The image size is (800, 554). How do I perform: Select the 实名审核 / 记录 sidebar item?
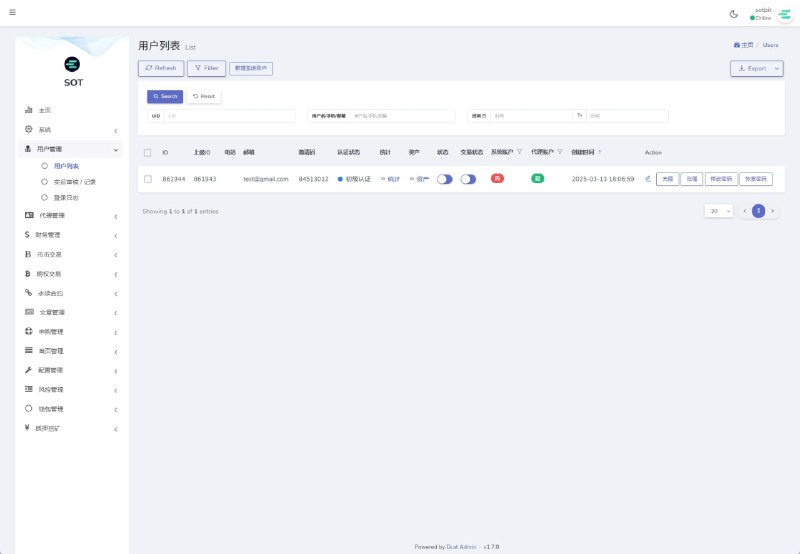click(74, 182)
